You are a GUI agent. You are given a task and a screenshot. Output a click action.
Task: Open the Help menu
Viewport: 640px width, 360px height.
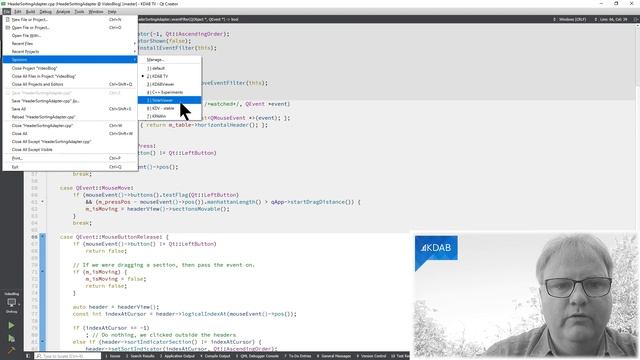(112, 11)
